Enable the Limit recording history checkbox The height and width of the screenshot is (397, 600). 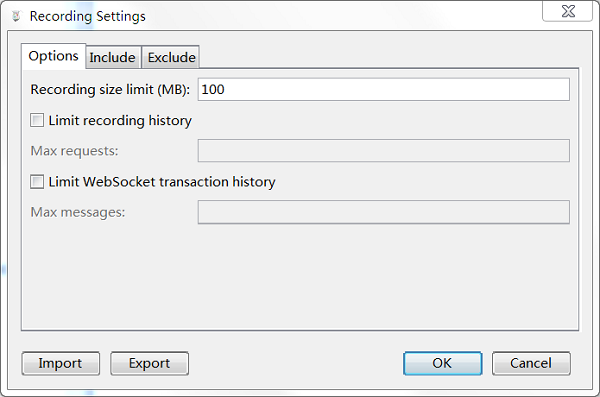point(37,120)
